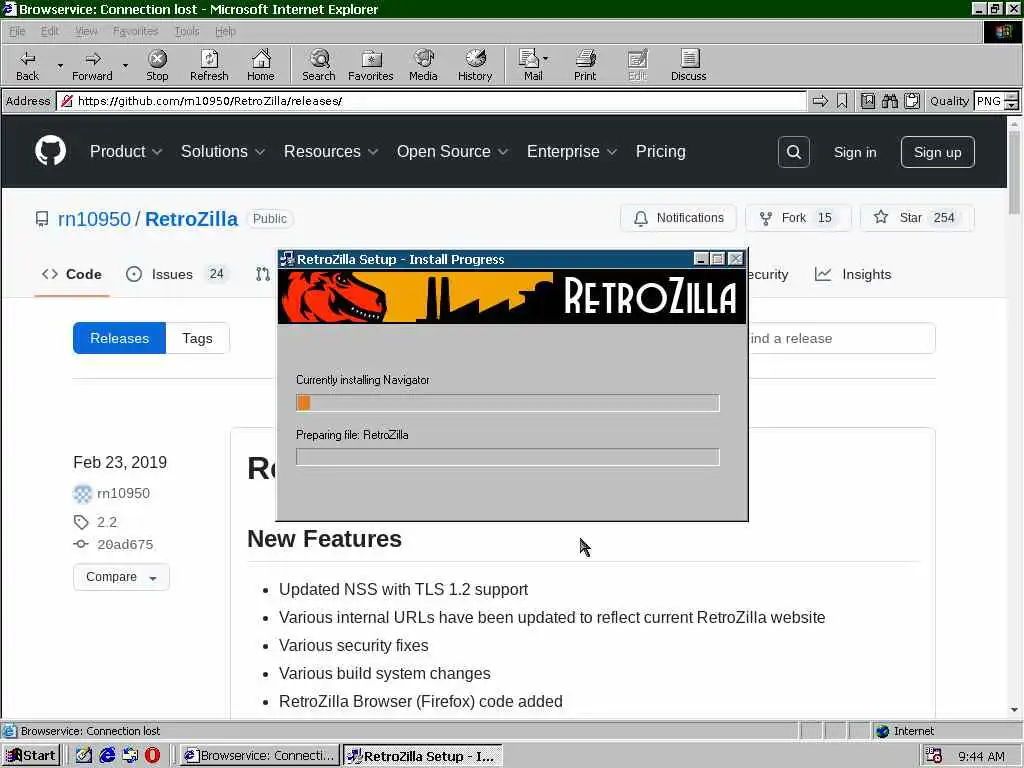Click the GitHub octocat logo
Screen dimensions: 1024x768
[50, 151]
